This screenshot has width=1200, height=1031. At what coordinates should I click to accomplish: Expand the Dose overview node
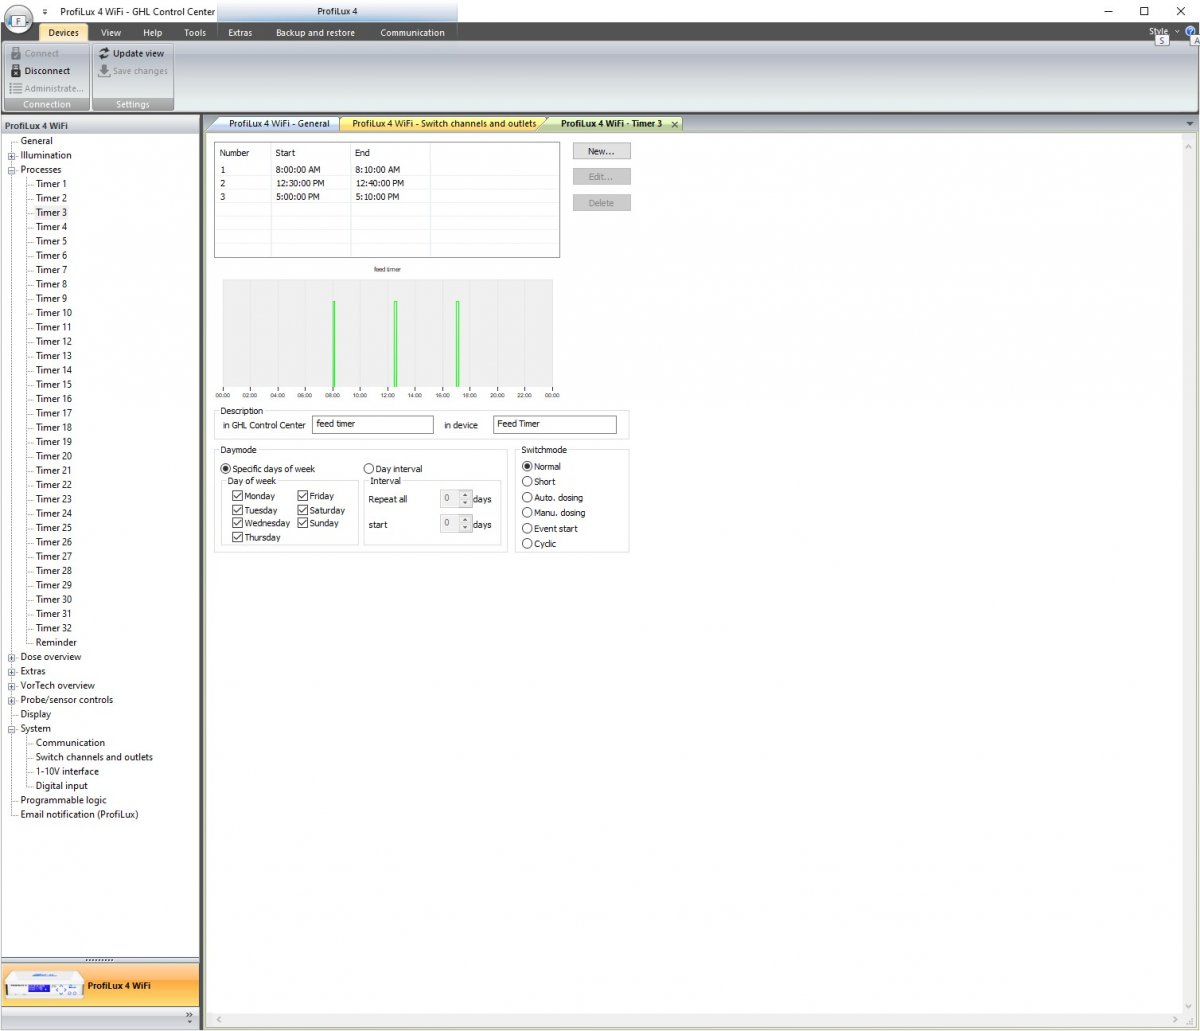pos(11,657)
